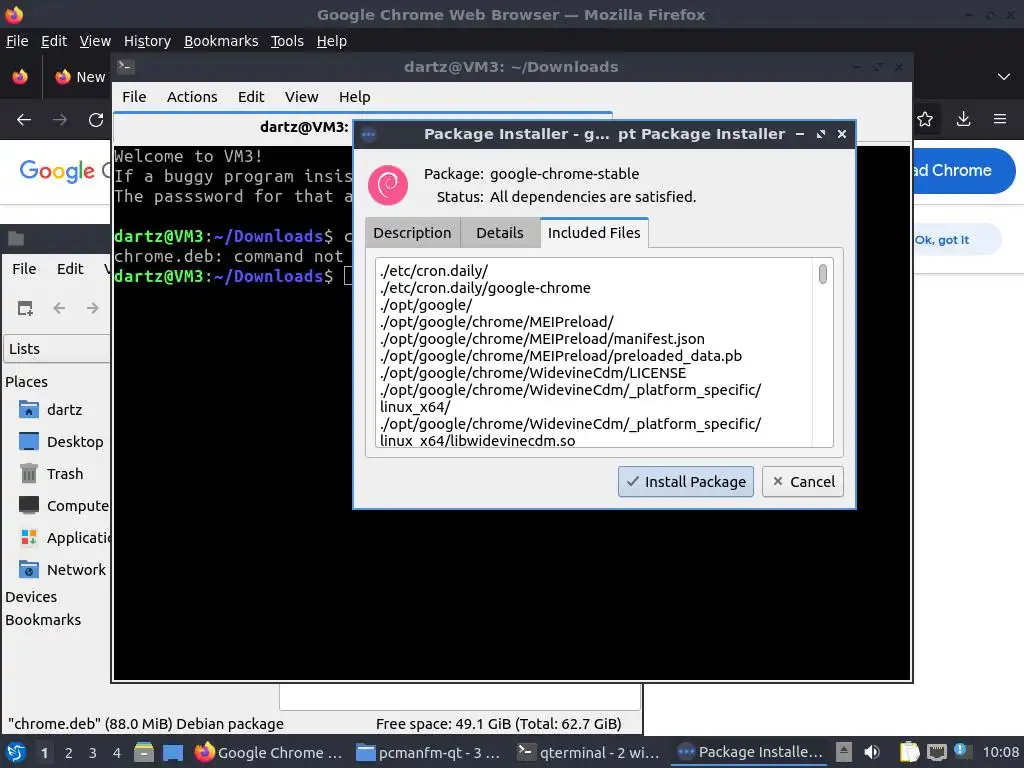The image size is (1024, 768).
Task: Click Firefox back arrow
Action: click(24, 120)
